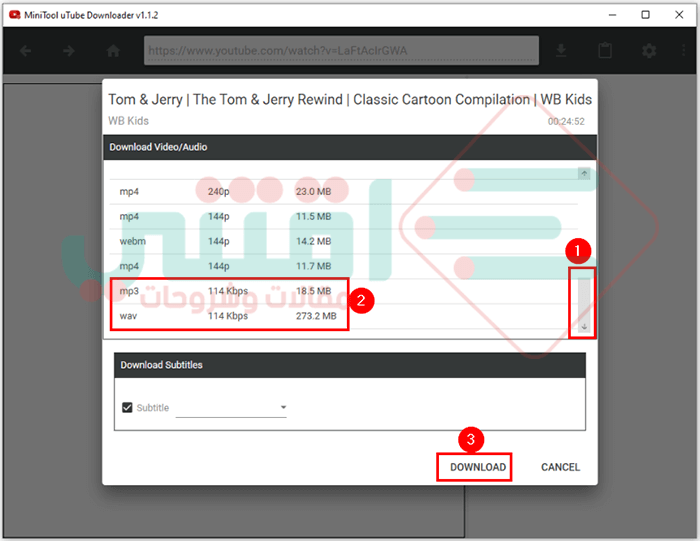Open the home page icon

pos(113,51)
